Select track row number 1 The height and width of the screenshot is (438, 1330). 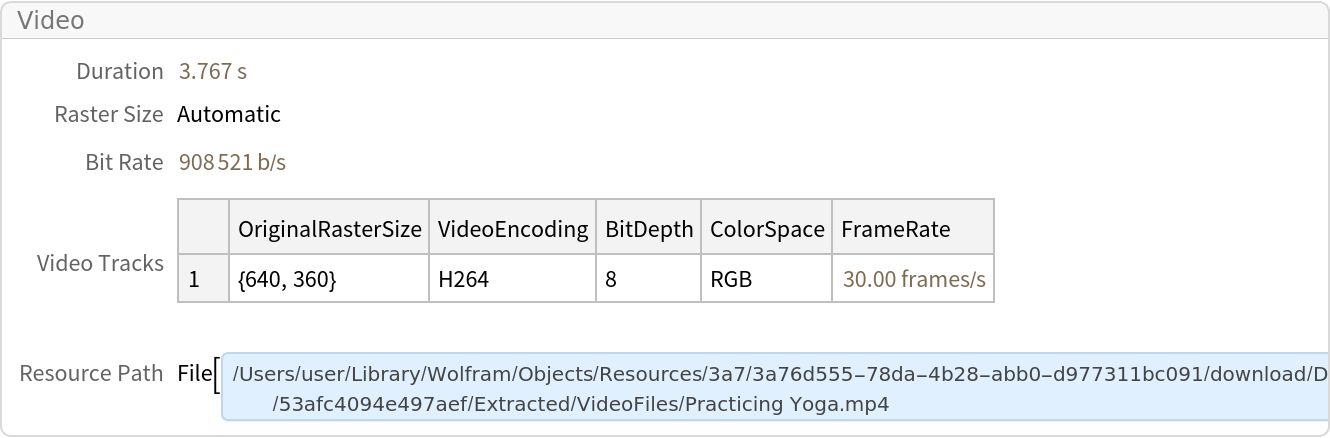pyautogui.click(x=194, y=280)
